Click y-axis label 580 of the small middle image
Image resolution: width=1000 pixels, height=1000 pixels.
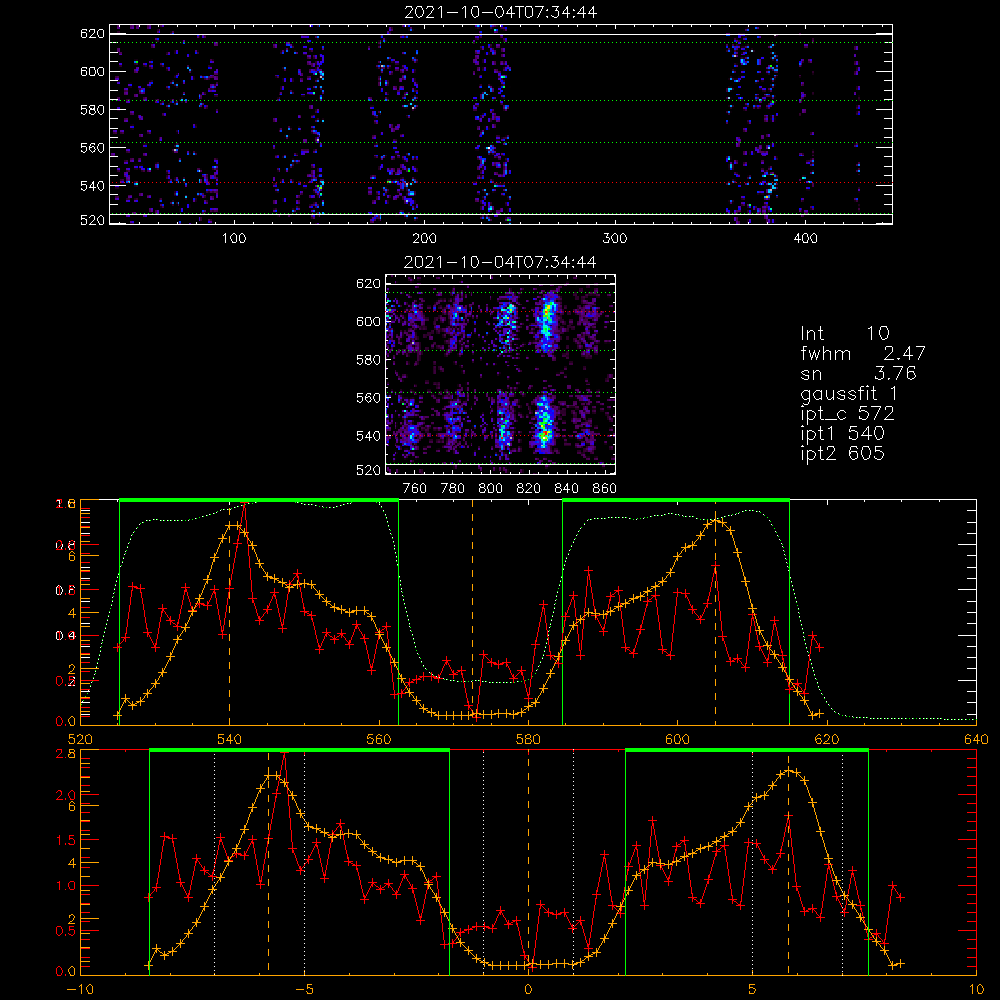pos(369,360)
